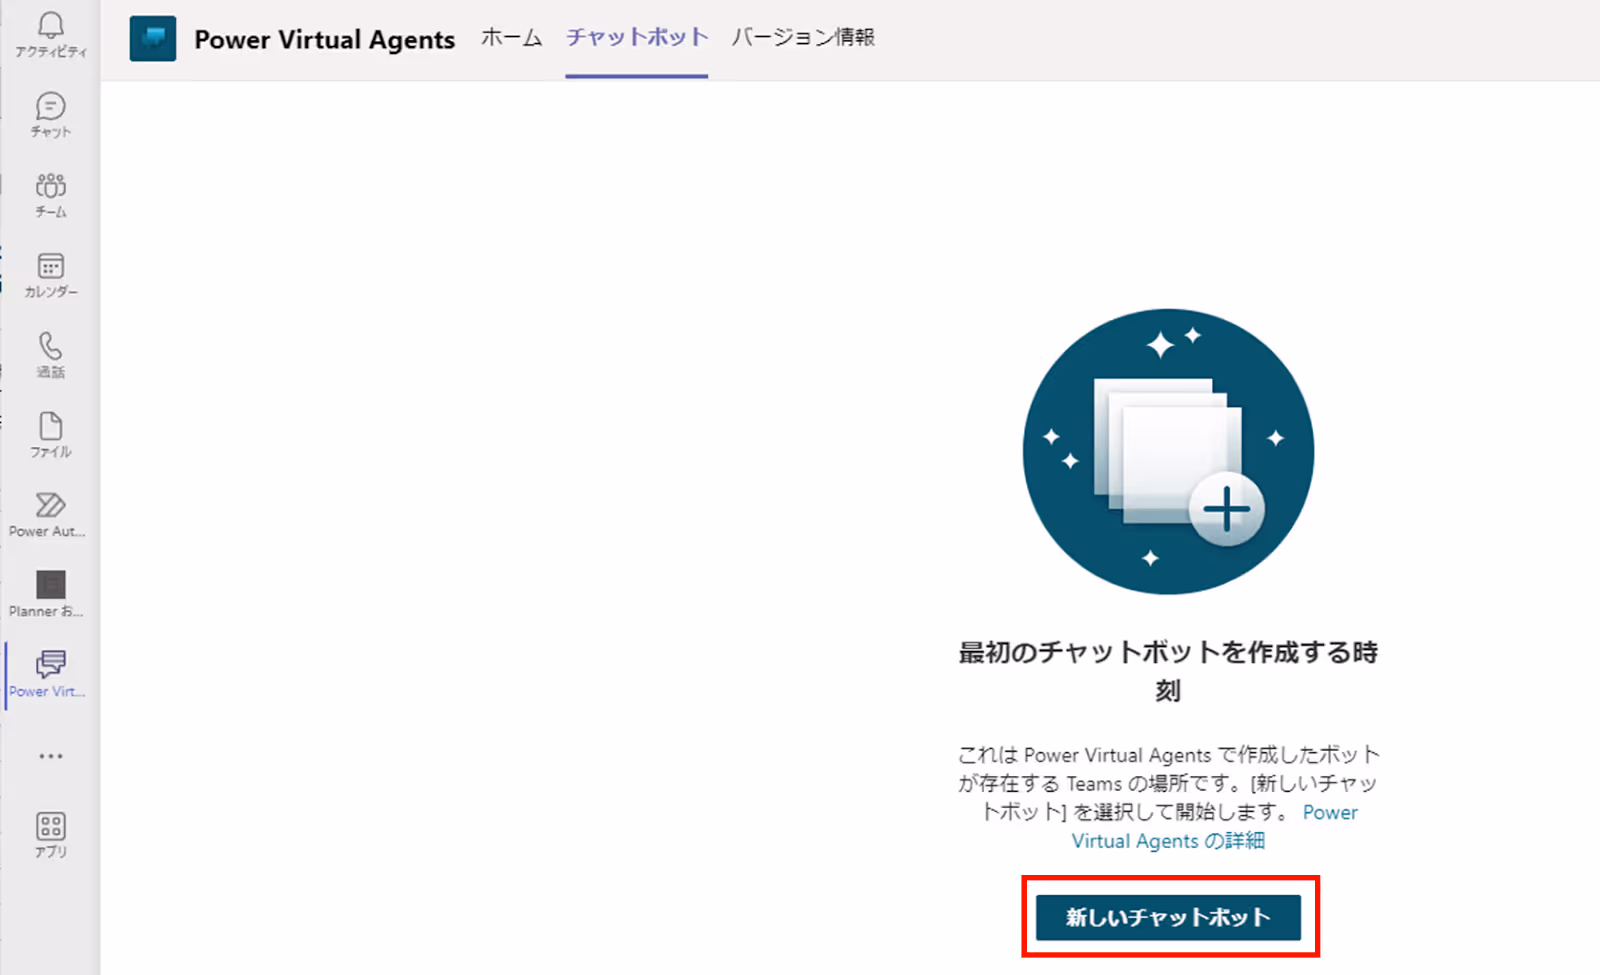Screen dimensions: 1600x975
Task: Click the heading 最初のチャットボットを作成する時刻
Action: pos(1168,671)
